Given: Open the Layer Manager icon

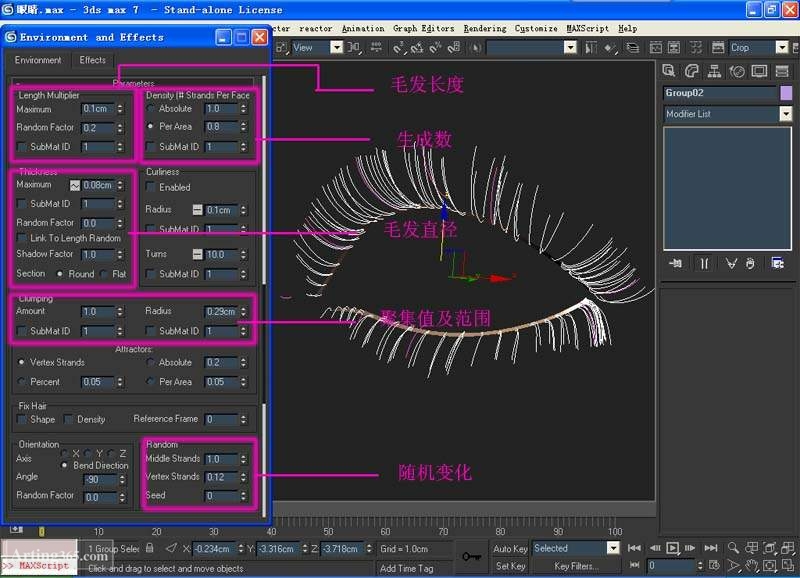Looking at the screenshot, I should 633,48.
